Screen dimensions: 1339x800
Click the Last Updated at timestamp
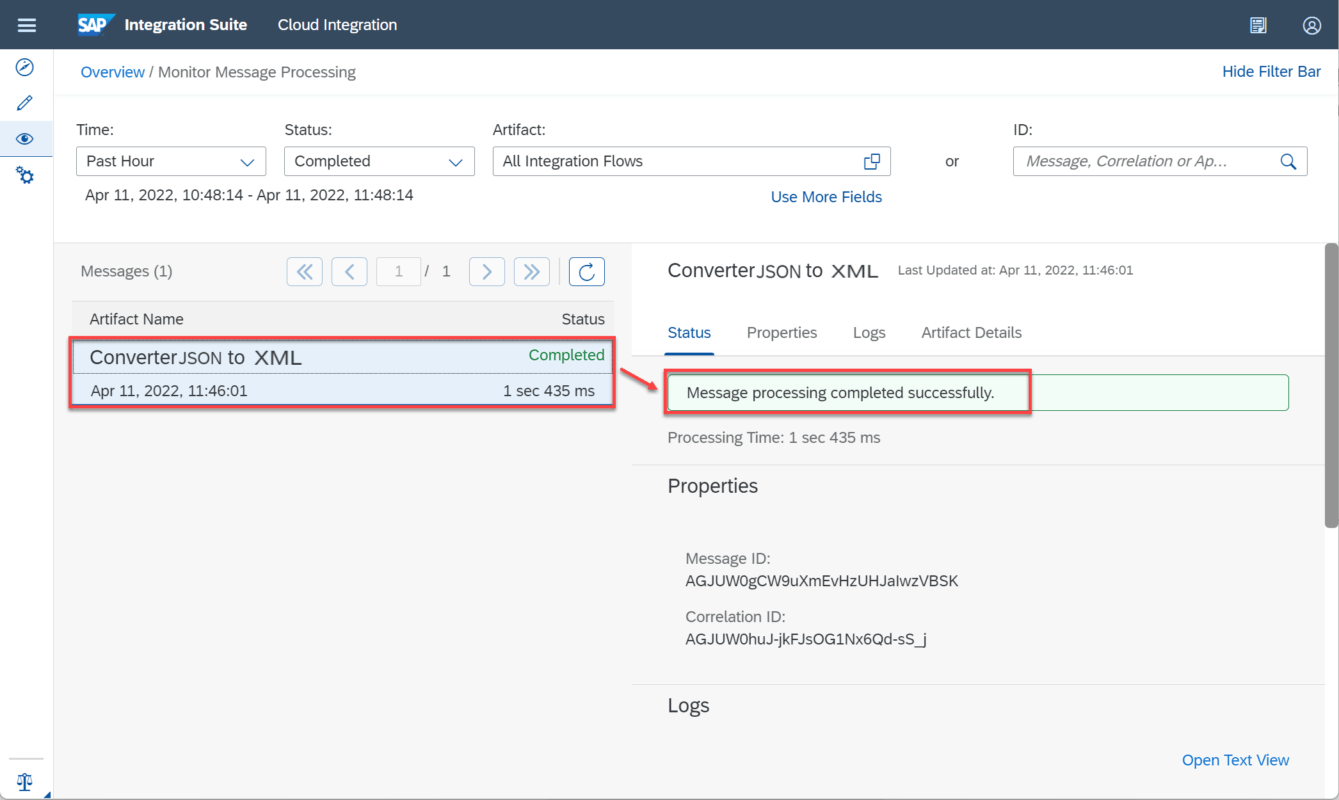pos(1015,270)
